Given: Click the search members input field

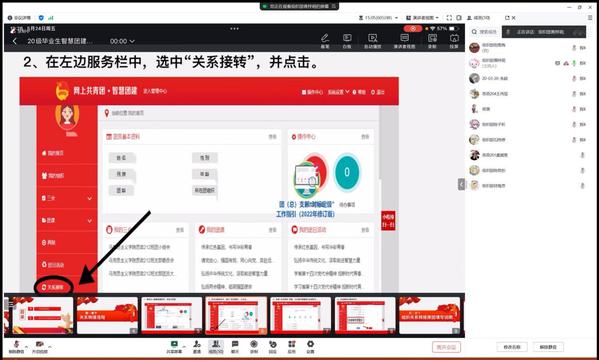Looking at the screenshot, I should pos(485,32).
